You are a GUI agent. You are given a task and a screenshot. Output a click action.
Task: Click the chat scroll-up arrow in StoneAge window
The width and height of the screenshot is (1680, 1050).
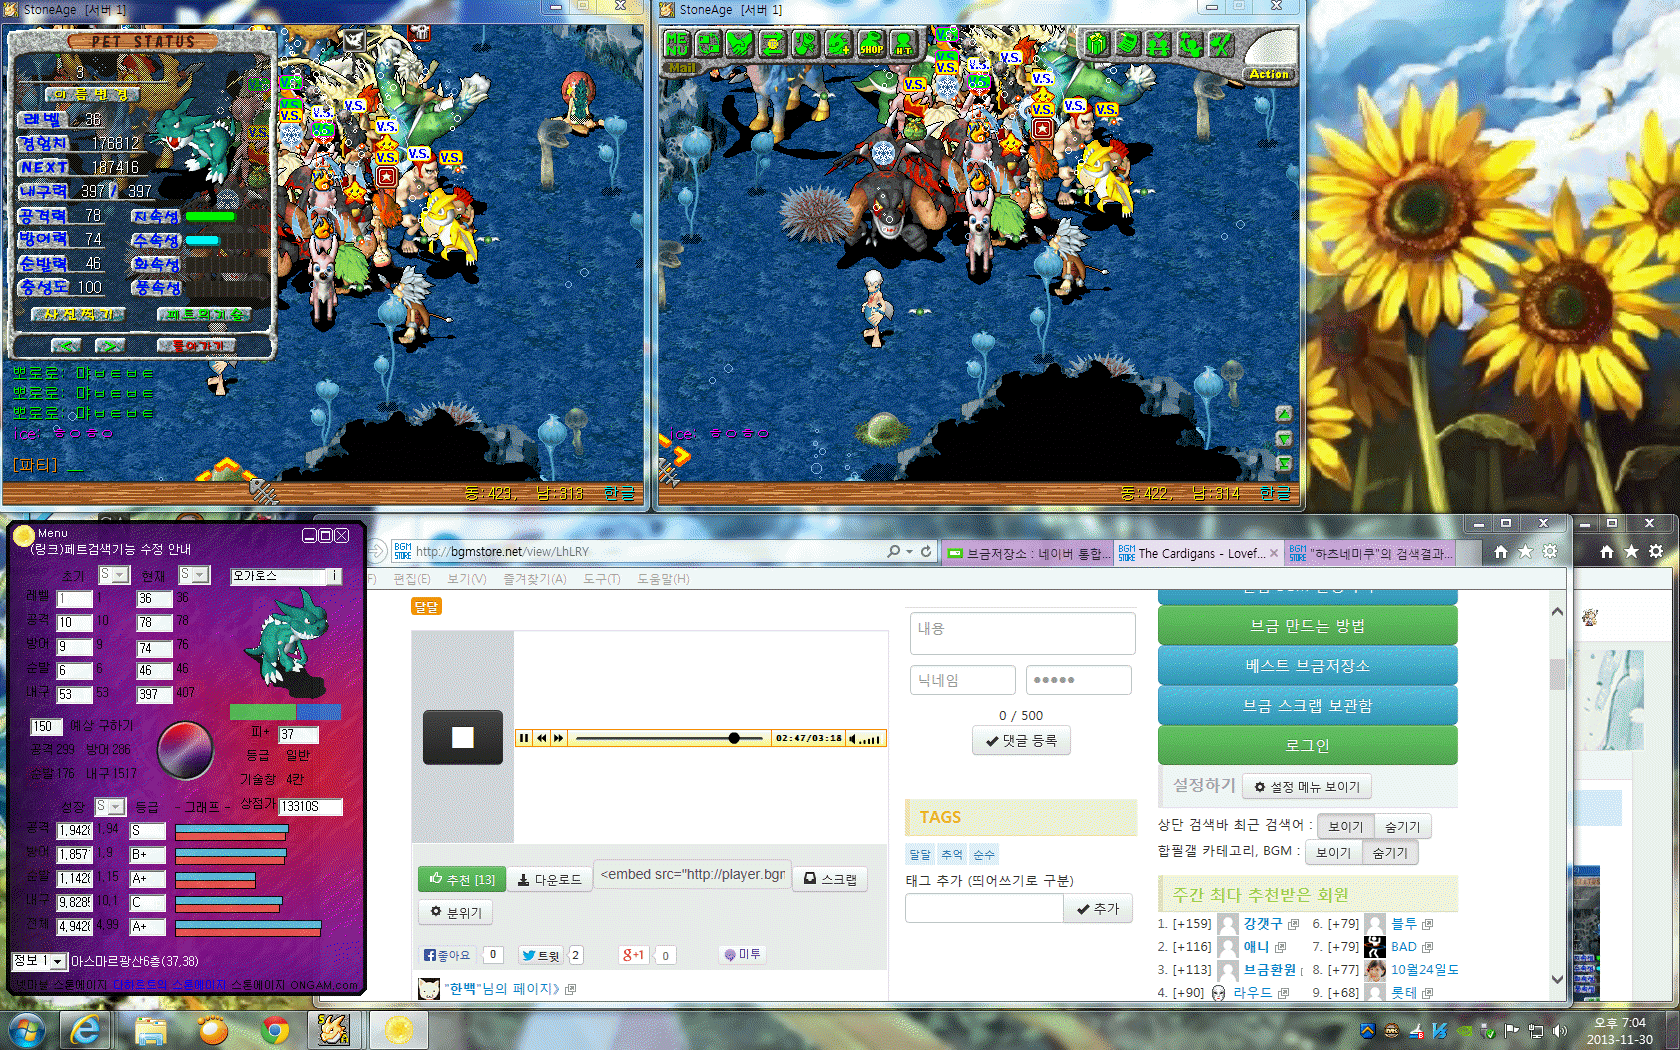(1284, 413)
